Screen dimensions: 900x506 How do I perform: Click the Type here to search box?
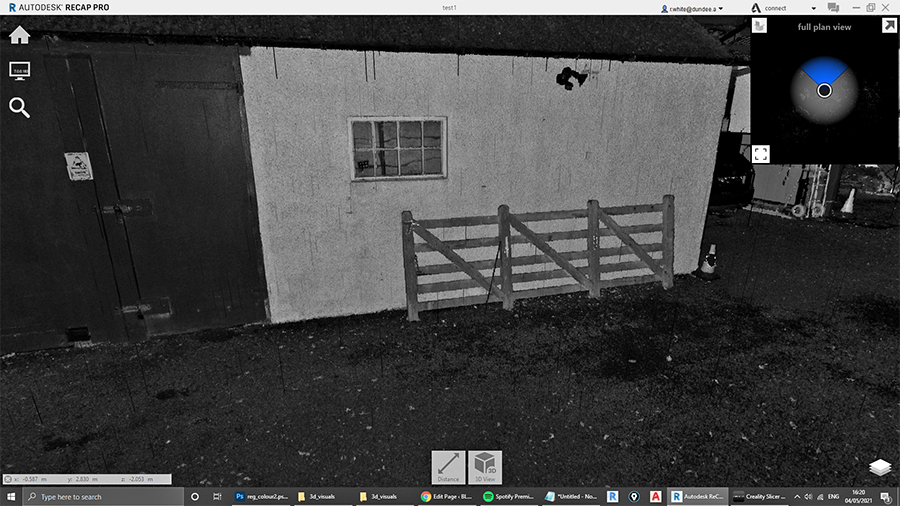(100, 496)
